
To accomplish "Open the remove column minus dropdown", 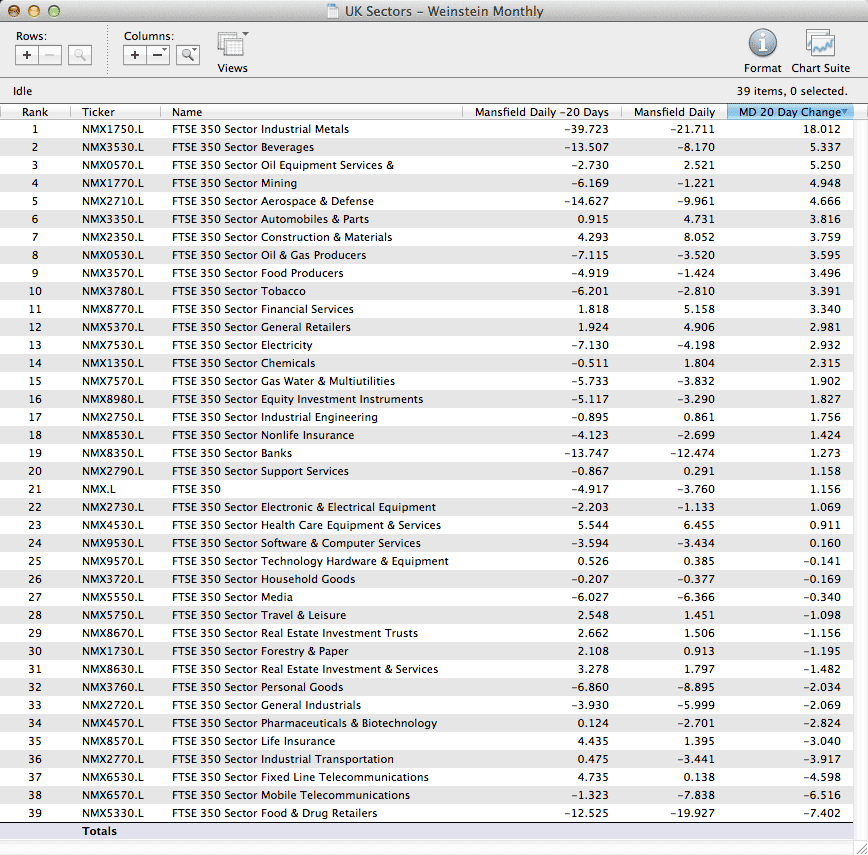I will tap(159, 55).
